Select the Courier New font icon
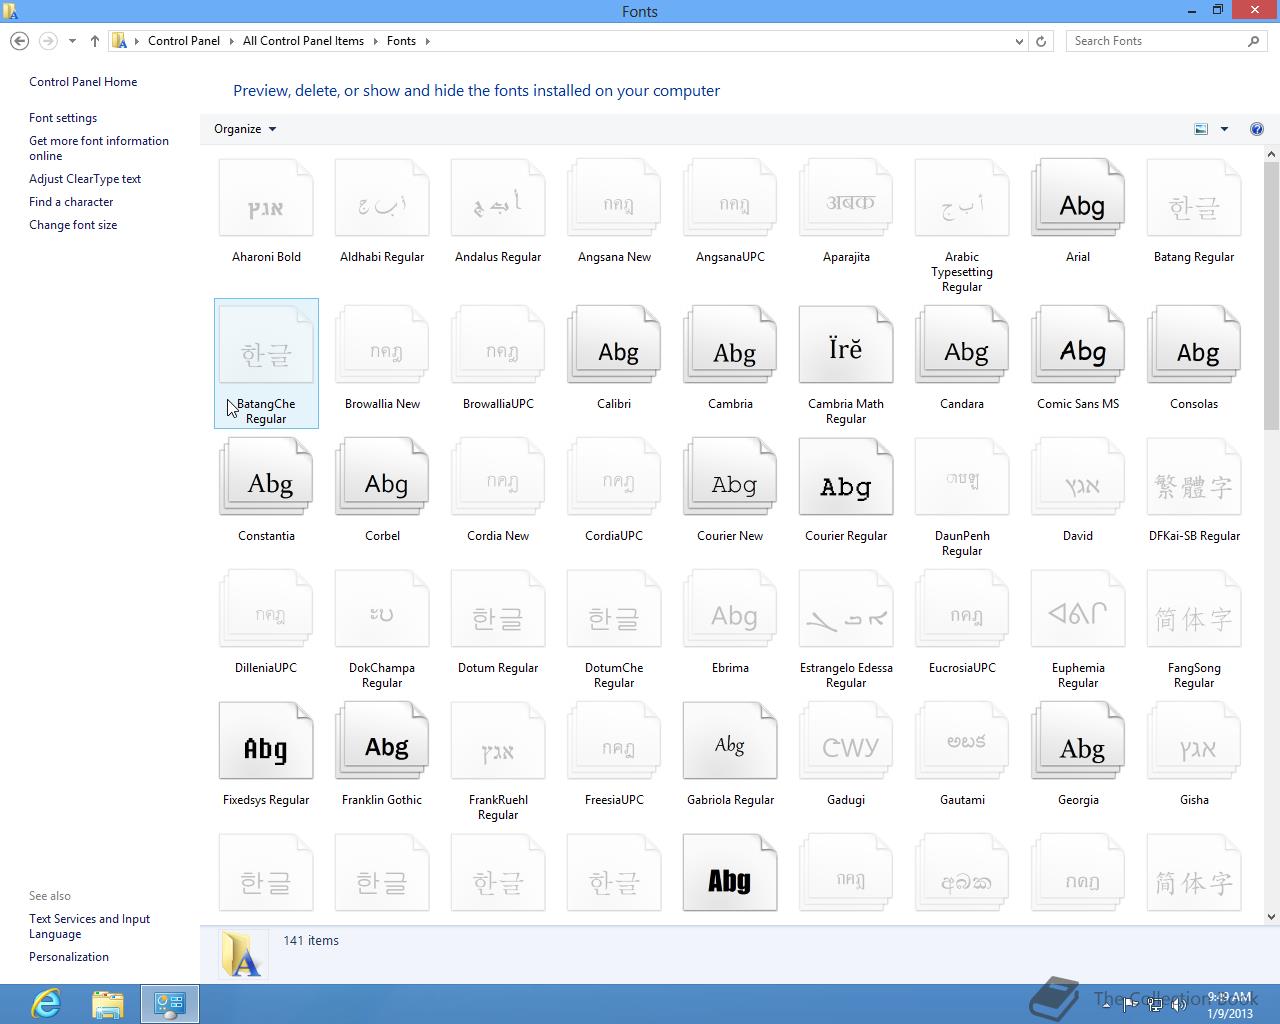 730,477
